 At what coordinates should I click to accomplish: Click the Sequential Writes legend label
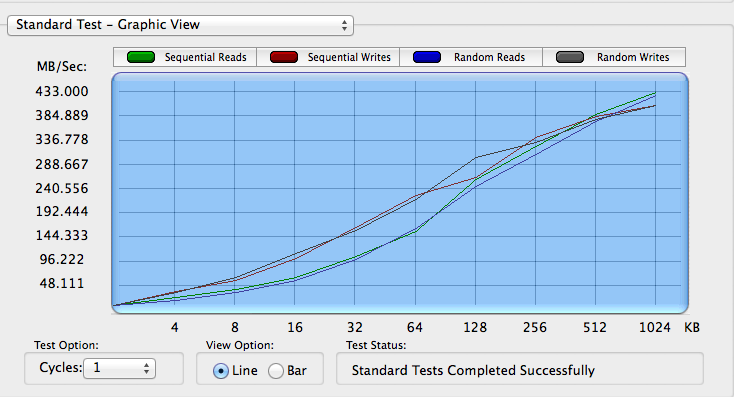349,57
